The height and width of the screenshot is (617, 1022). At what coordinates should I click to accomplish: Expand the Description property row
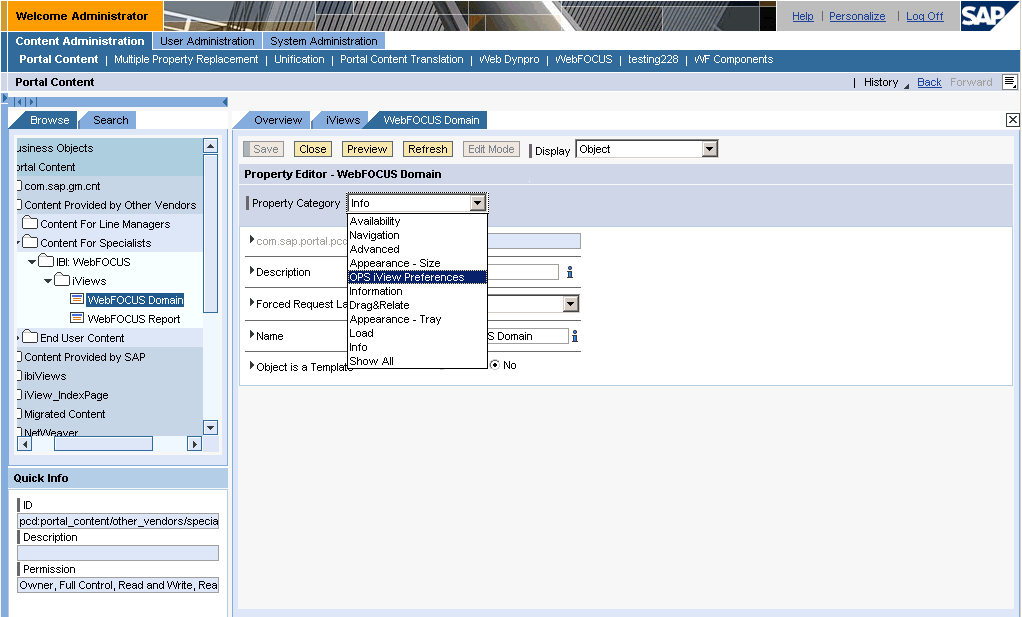pyautogui.click(x=252, y=271)
